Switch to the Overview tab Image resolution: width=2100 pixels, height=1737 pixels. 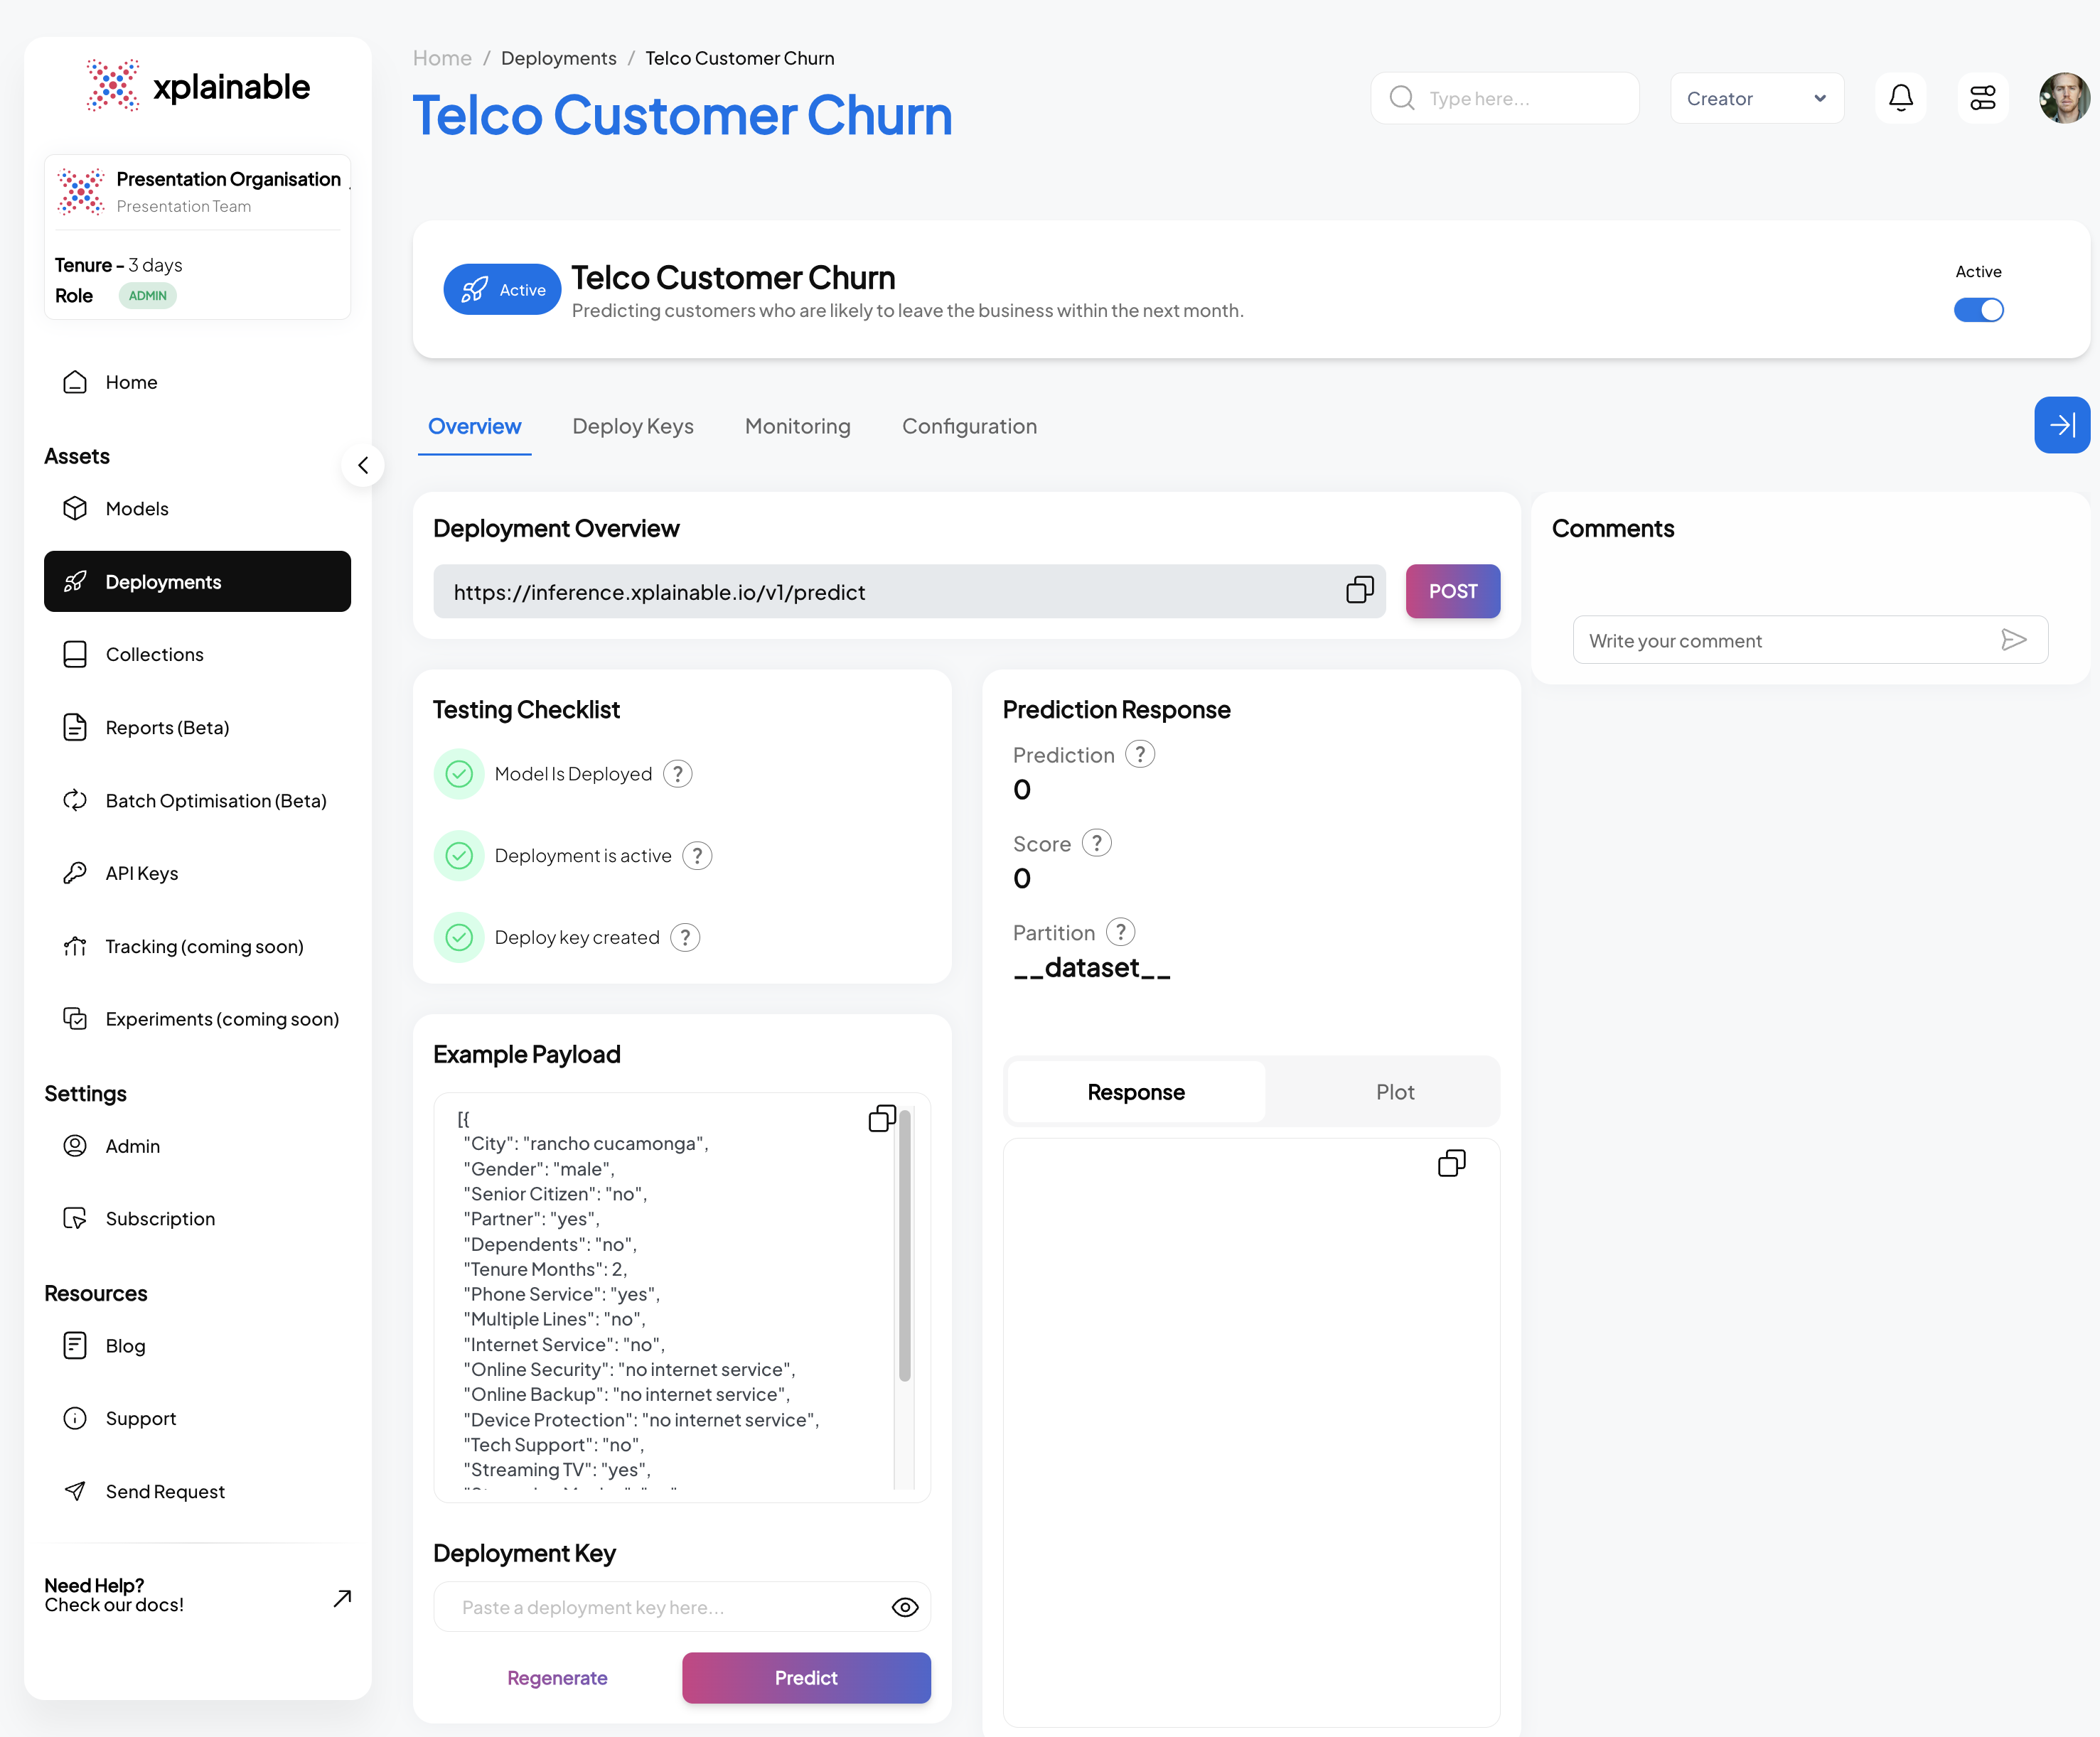click(x=474, y=426)
